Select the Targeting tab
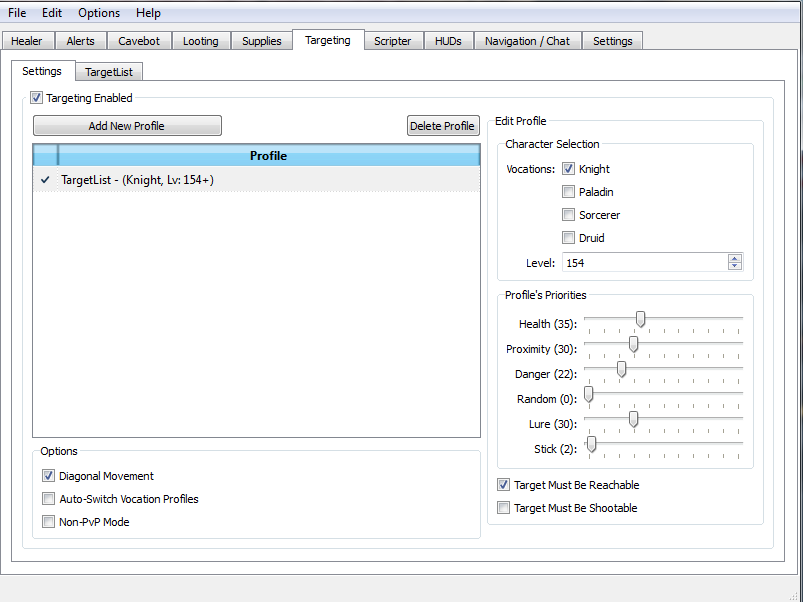 click(x=328, y=40)
